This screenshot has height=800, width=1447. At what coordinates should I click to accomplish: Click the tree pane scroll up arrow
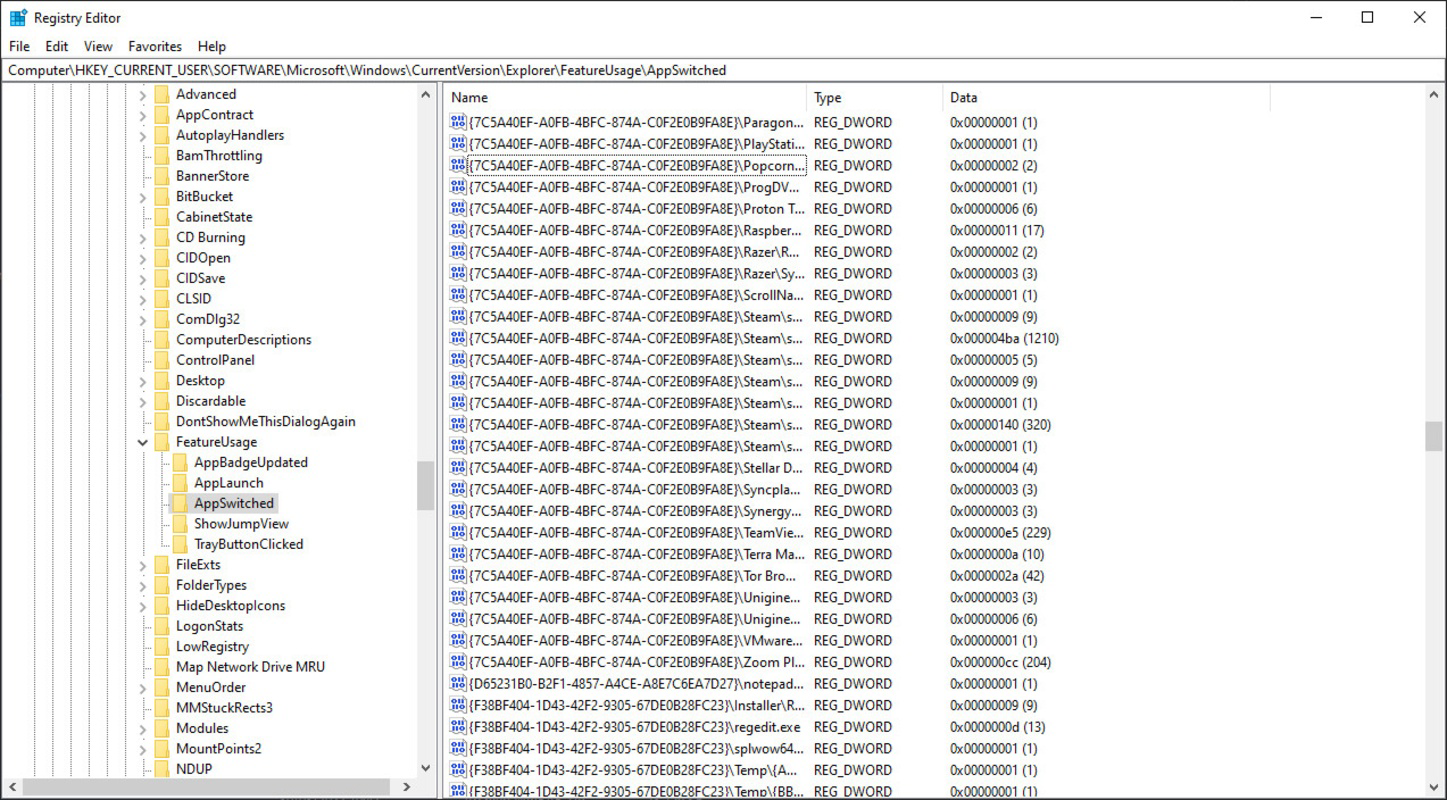point(426,95)
